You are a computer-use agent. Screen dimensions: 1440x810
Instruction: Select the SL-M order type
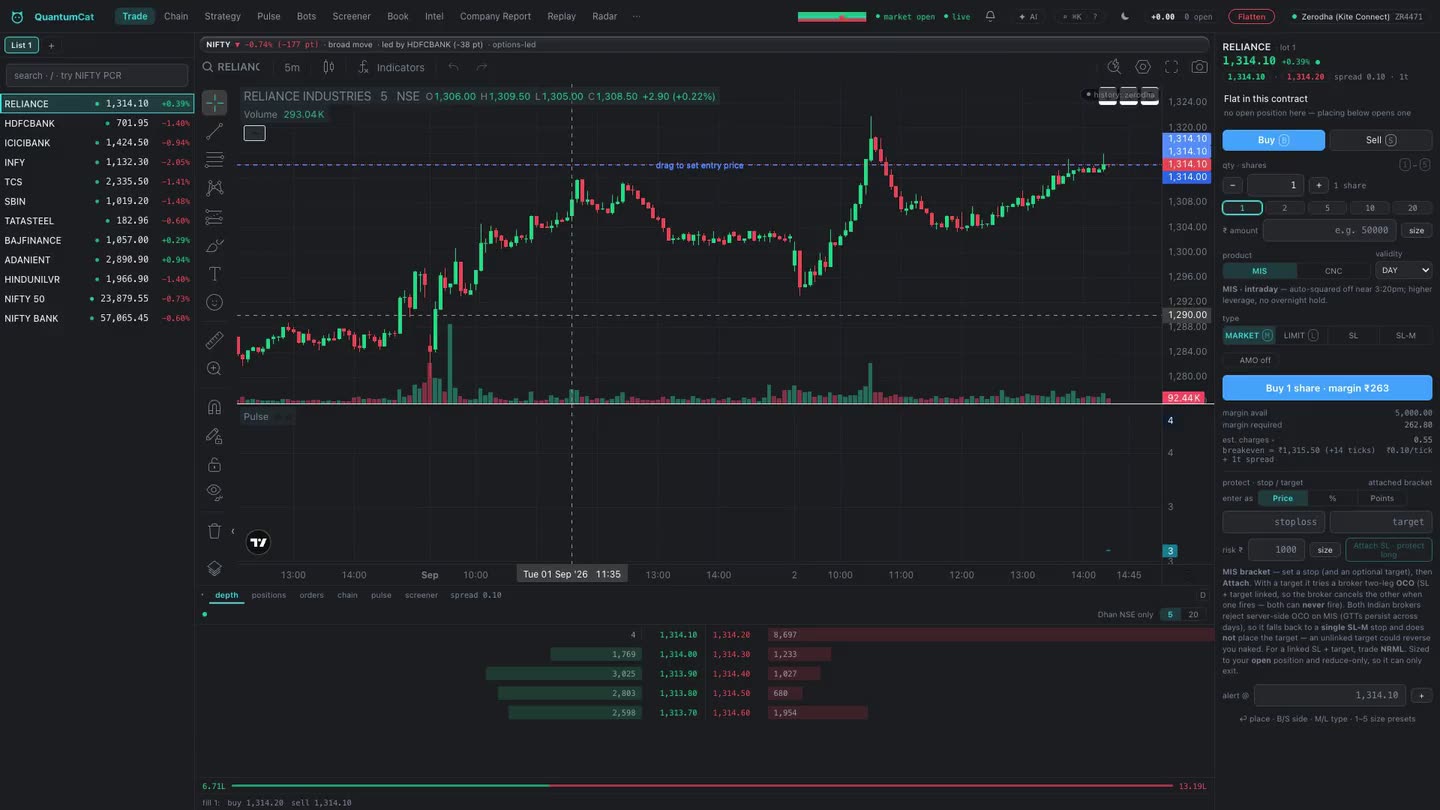click(x=1405, y=335)
